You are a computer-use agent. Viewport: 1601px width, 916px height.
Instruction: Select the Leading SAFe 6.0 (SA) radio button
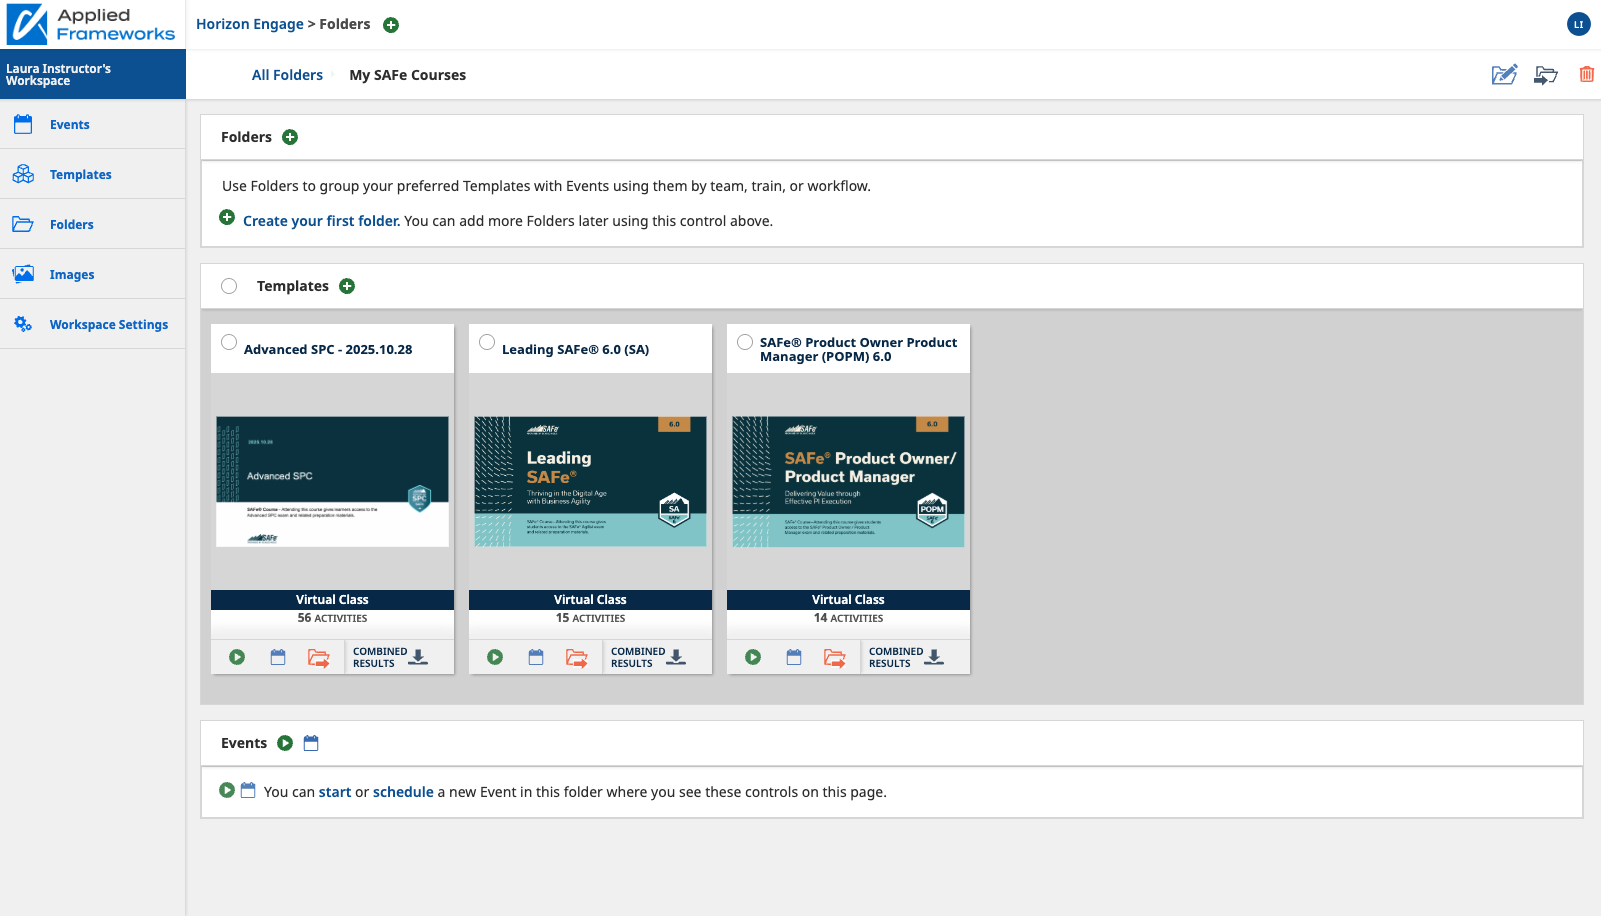[x=487, y=342]
